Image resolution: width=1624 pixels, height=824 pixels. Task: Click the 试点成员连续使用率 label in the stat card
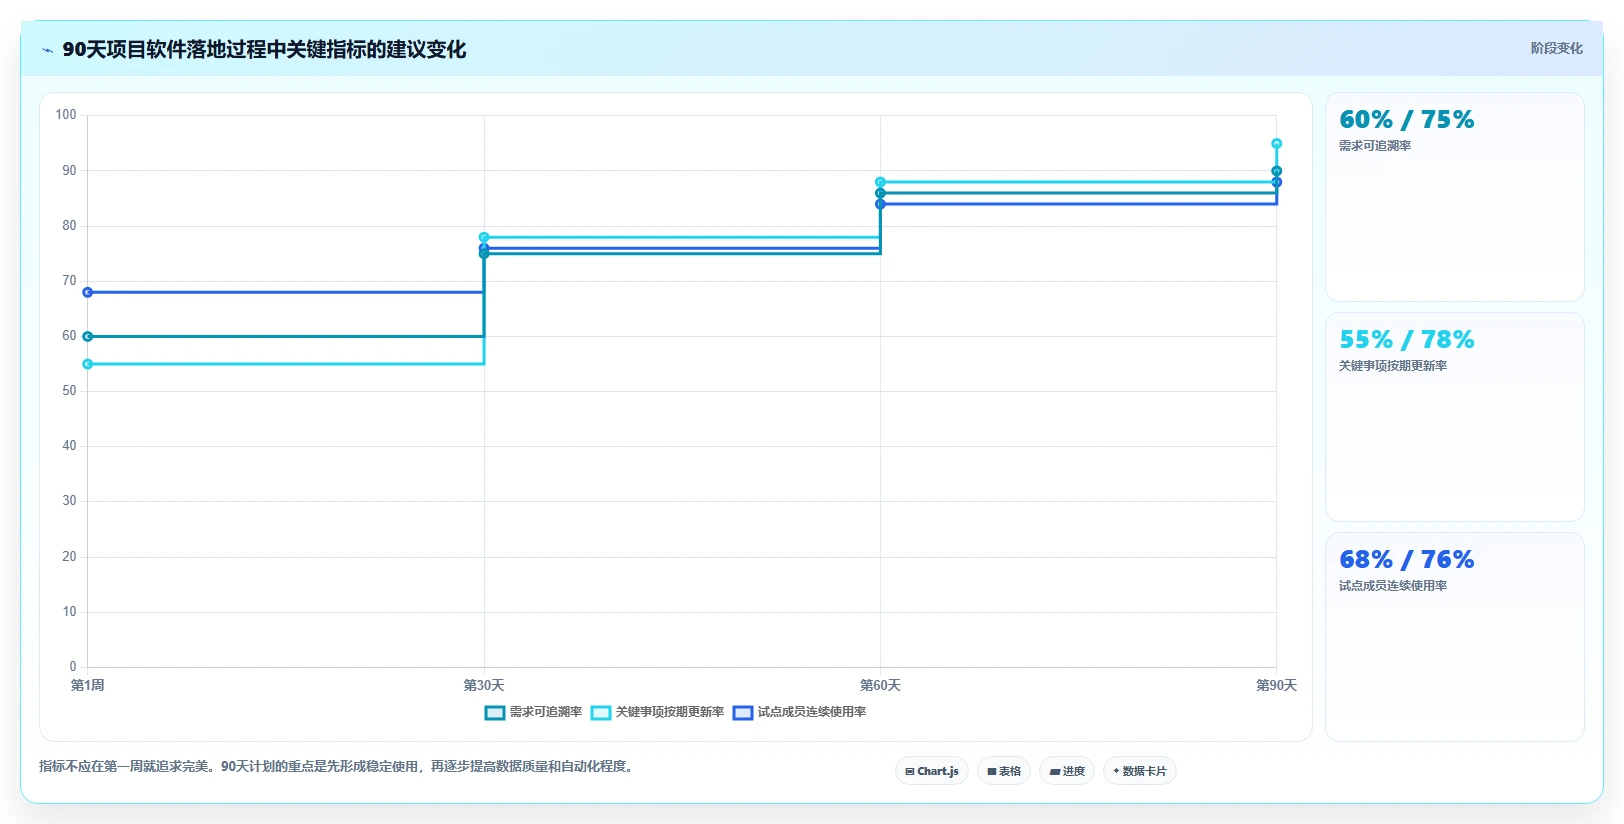coord(1393,586)
